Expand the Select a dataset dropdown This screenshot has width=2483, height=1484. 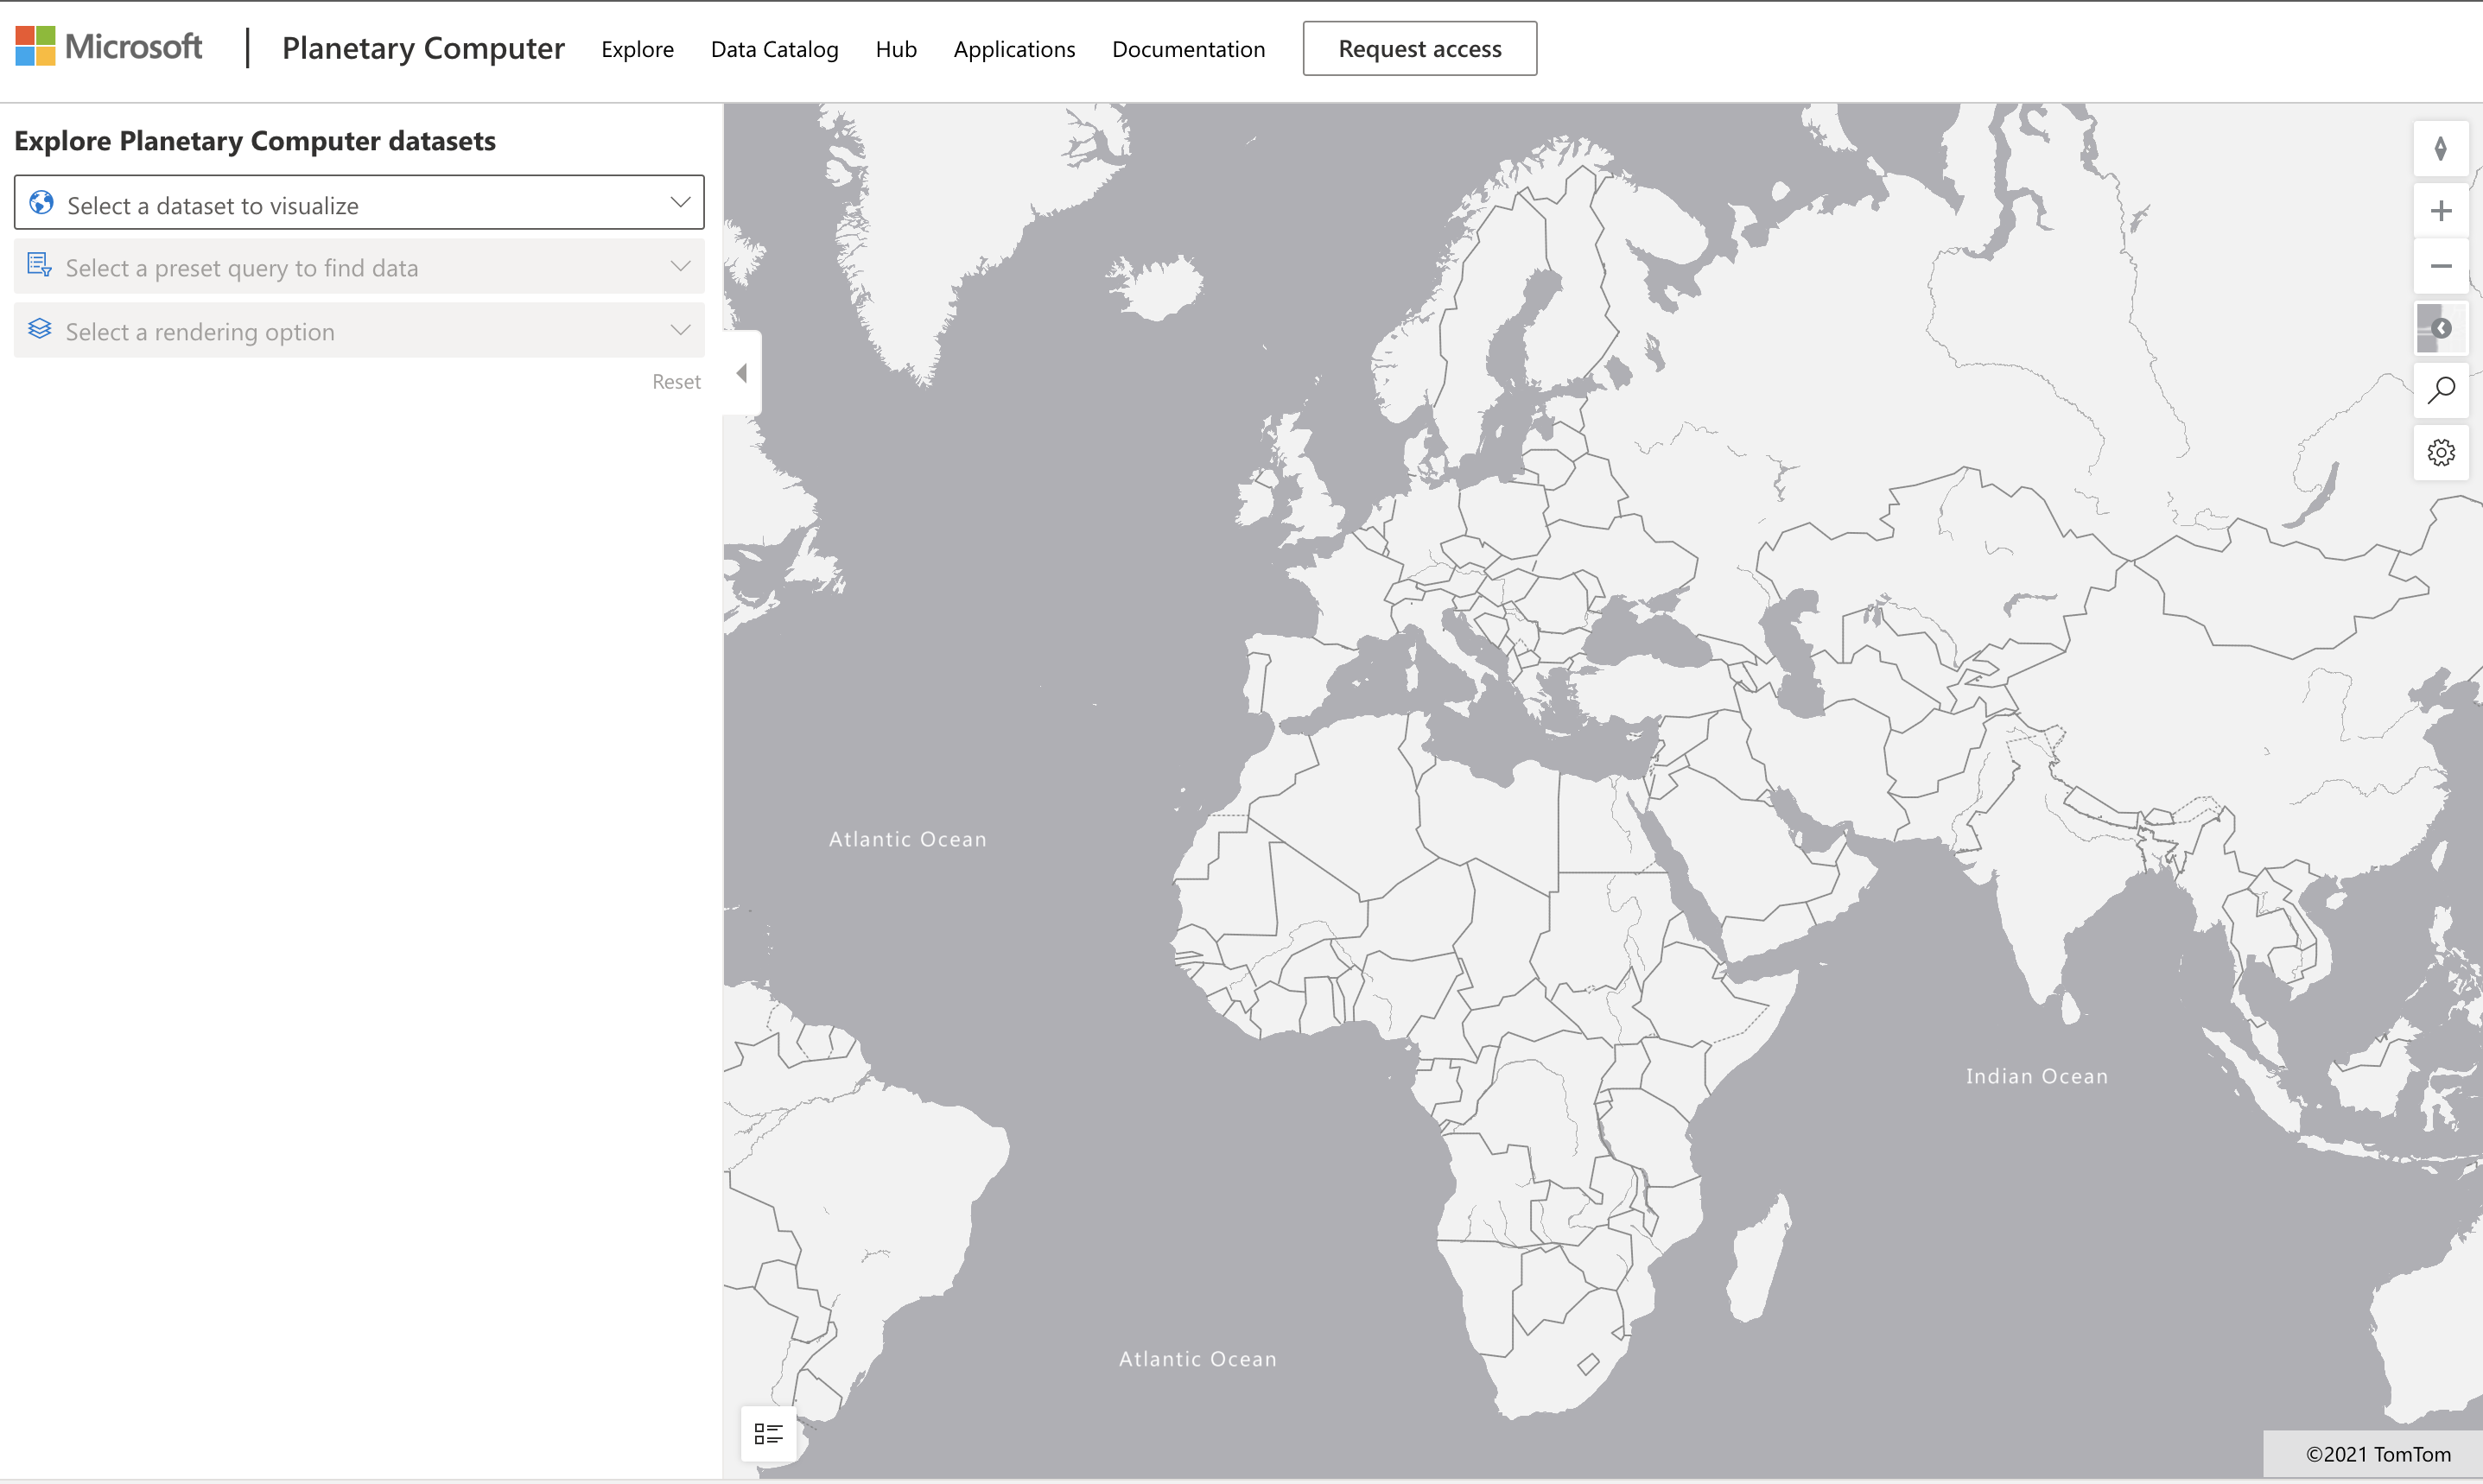[359, 203]
